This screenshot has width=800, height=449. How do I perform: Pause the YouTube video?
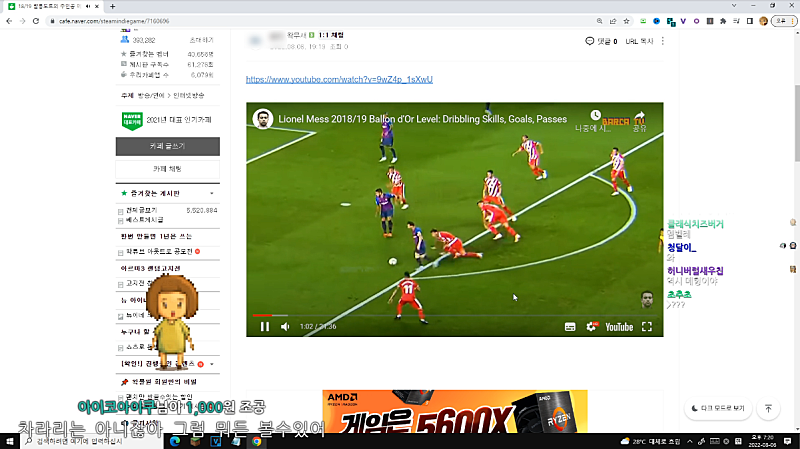264,327
